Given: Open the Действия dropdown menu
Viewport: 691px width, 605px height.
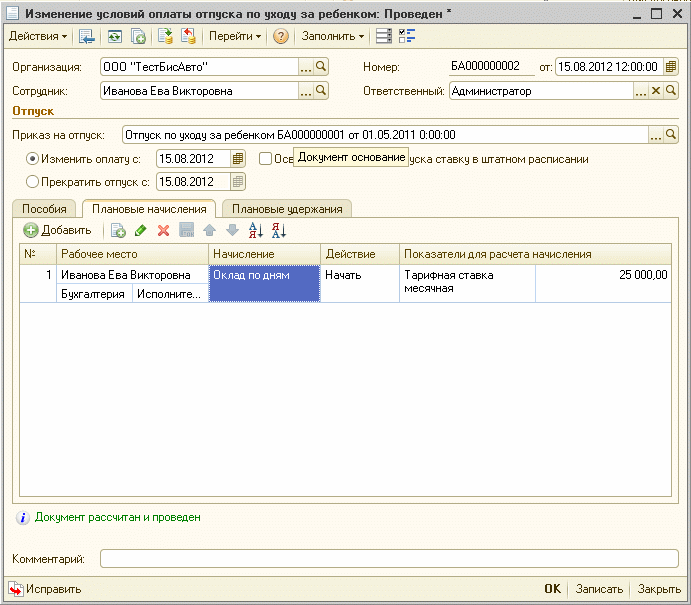Looking at the screenshot, I should click(38, 36).
